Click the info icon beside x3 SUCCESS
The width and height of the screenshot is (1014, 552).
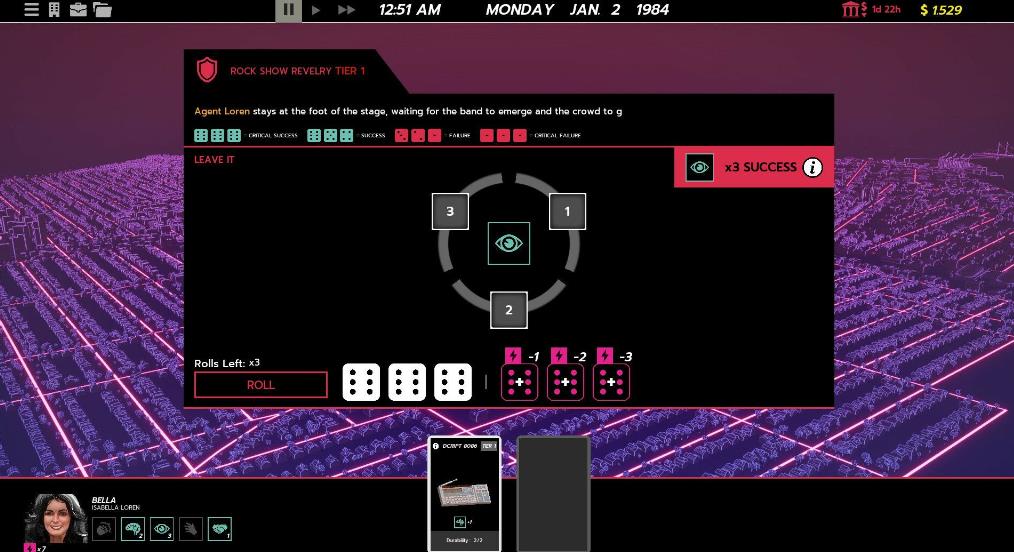[x=813, y=167]
